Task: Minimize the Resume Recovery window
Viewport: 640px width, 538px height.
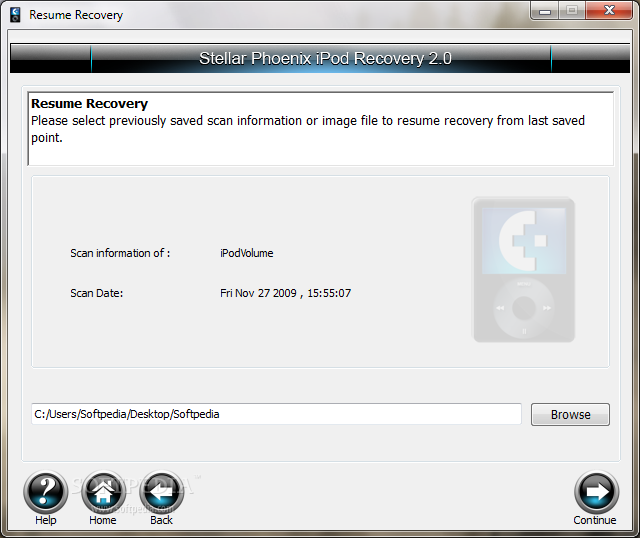Action: 545,11
